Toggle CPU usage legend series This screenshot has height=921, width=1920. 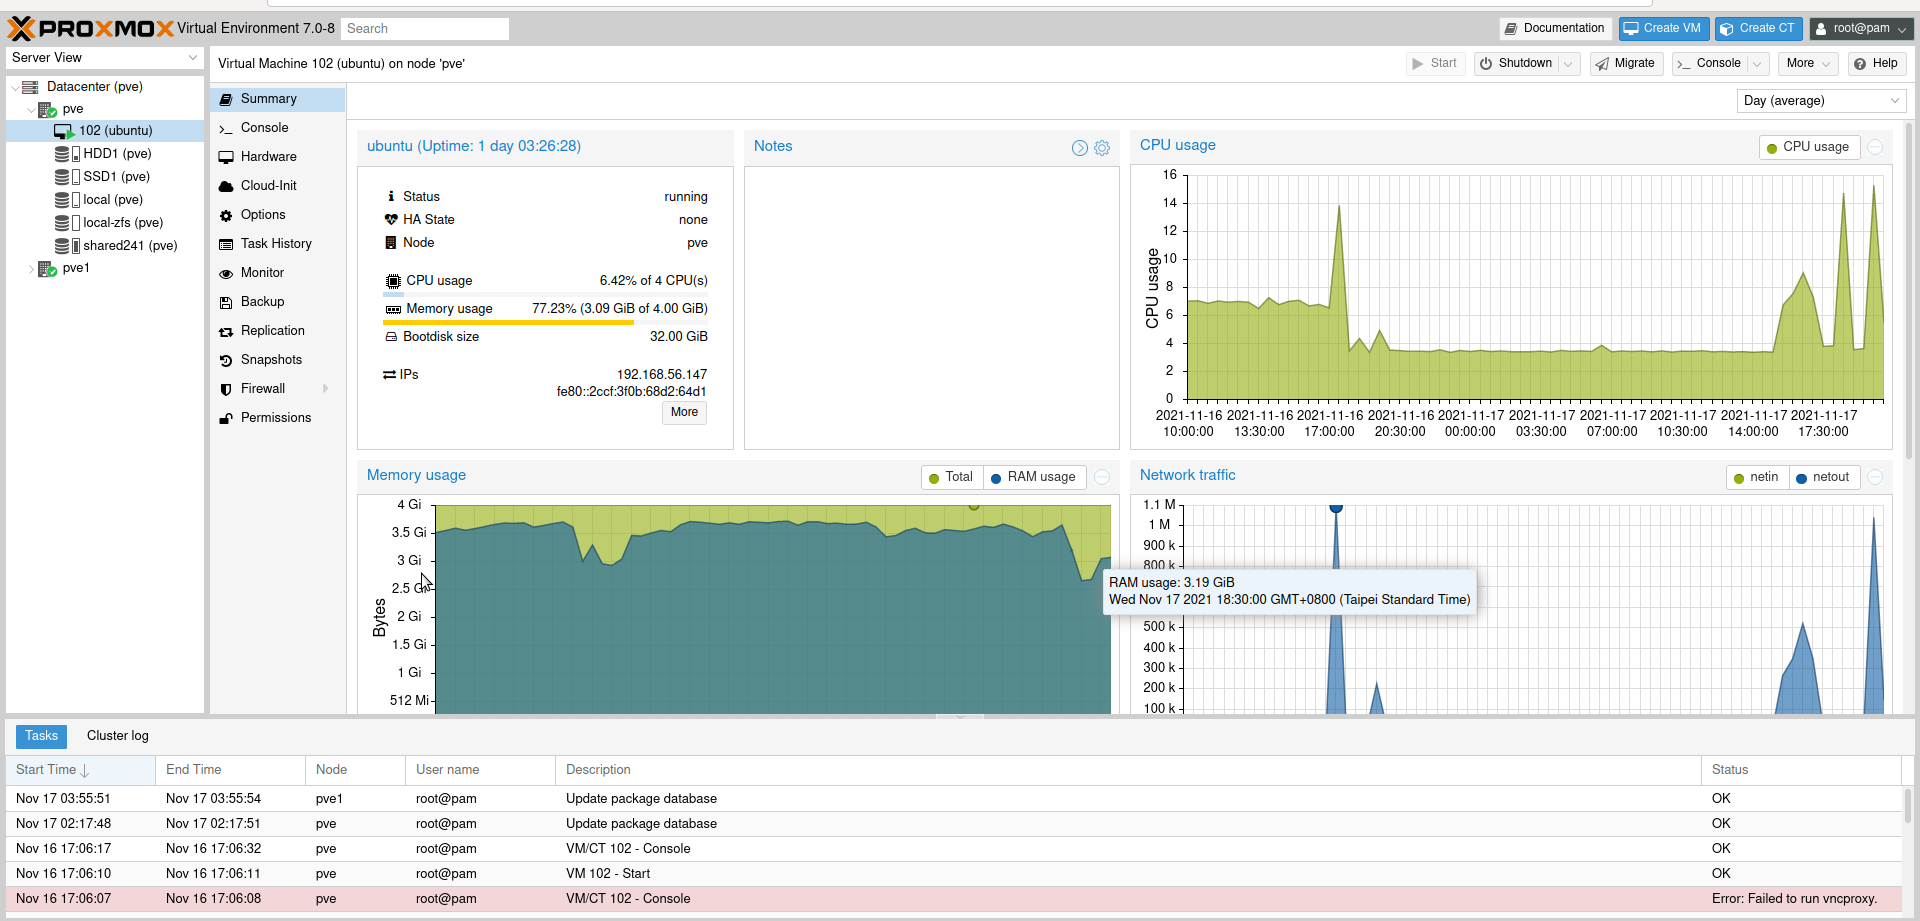[1809, 147]
